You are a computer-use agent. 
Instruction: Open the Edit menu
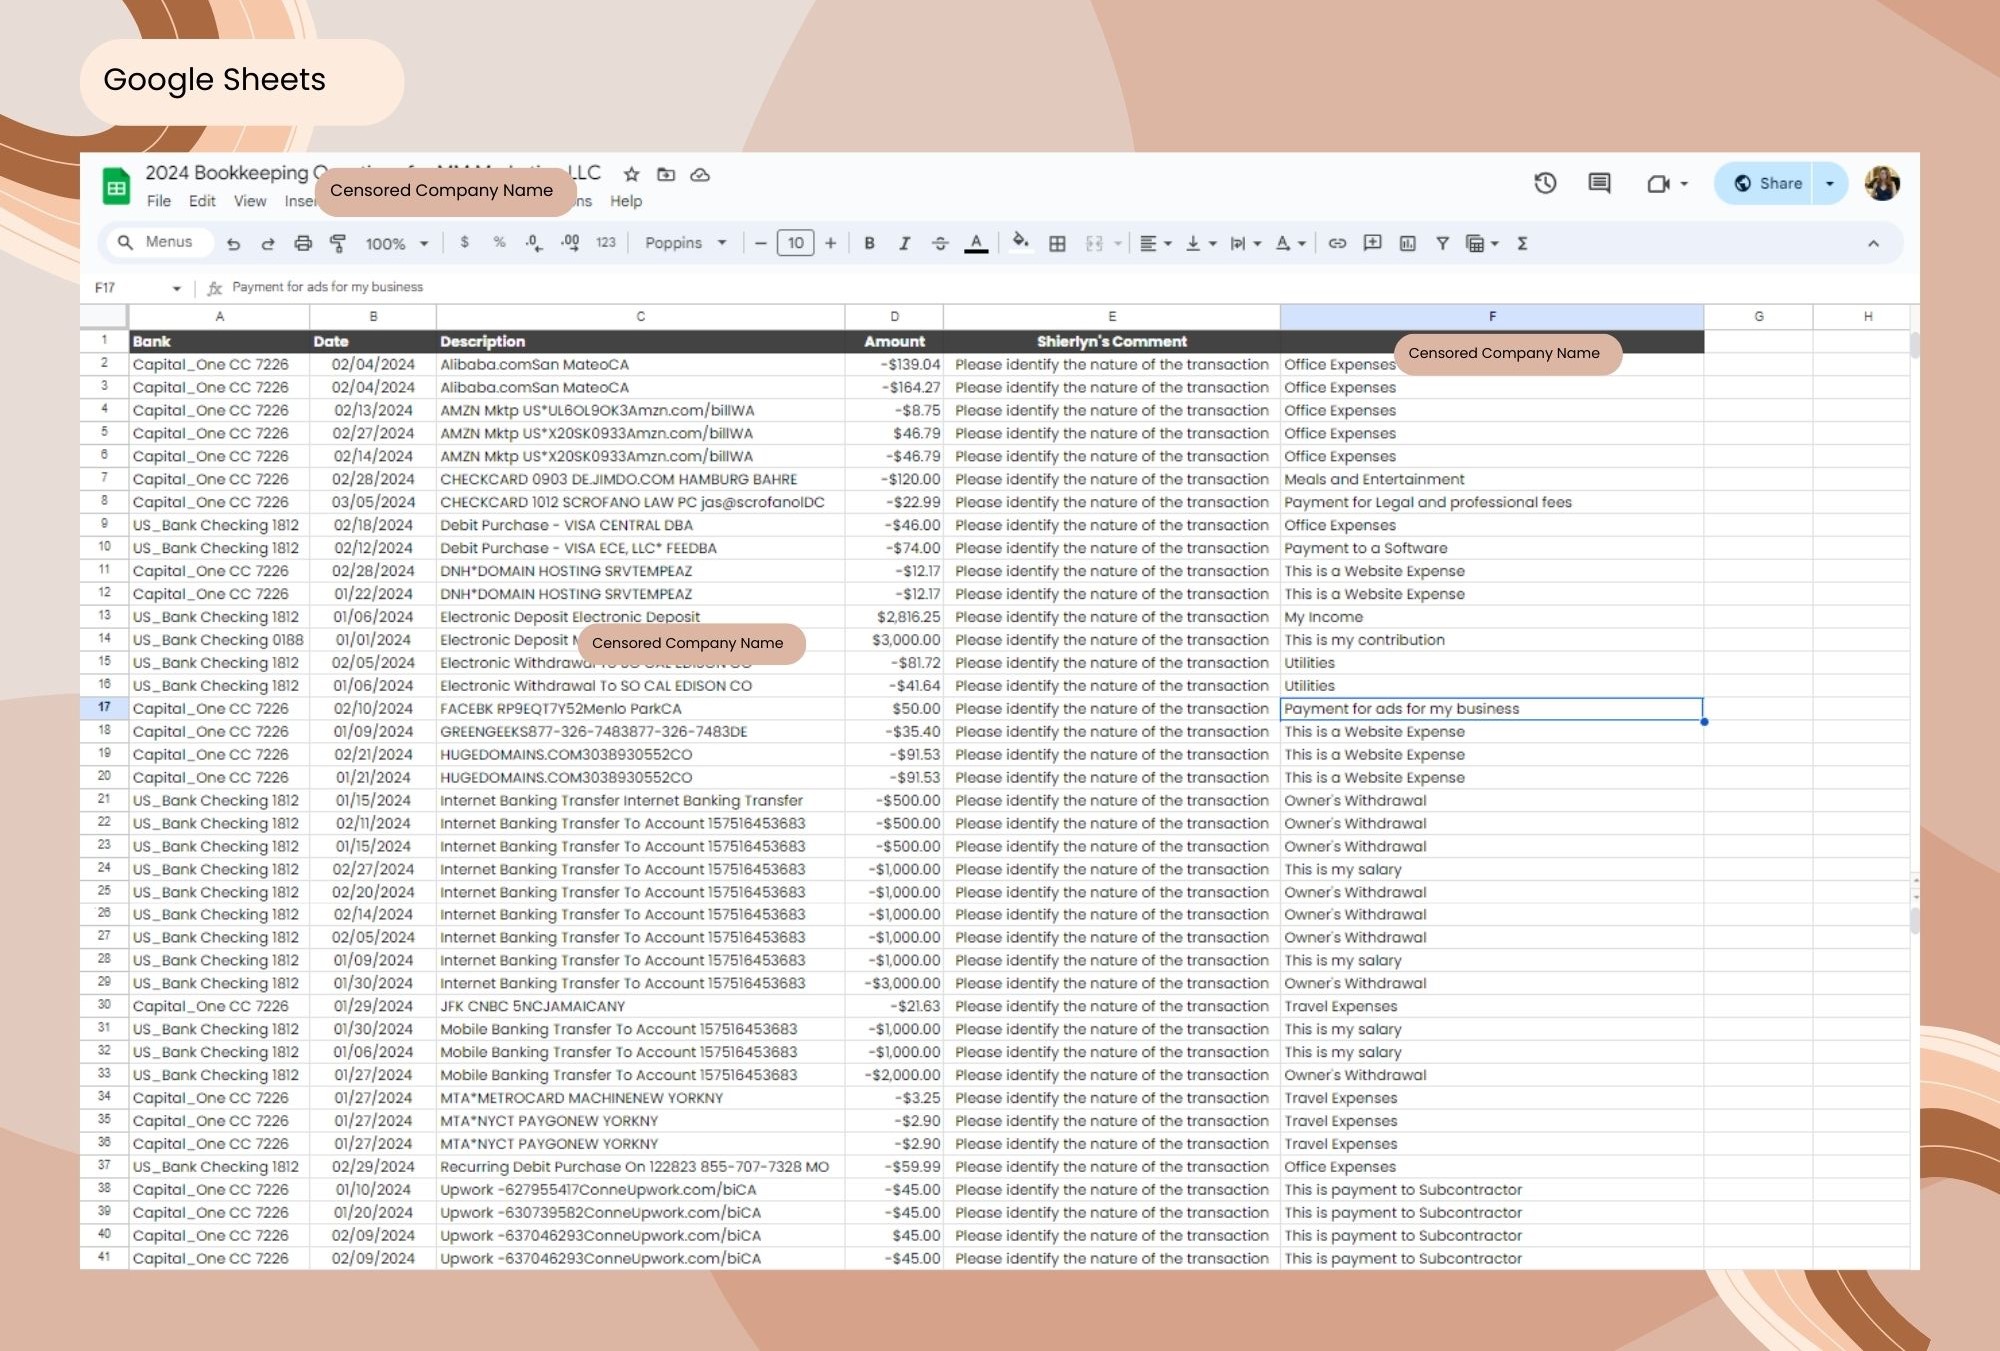point(202,201)
